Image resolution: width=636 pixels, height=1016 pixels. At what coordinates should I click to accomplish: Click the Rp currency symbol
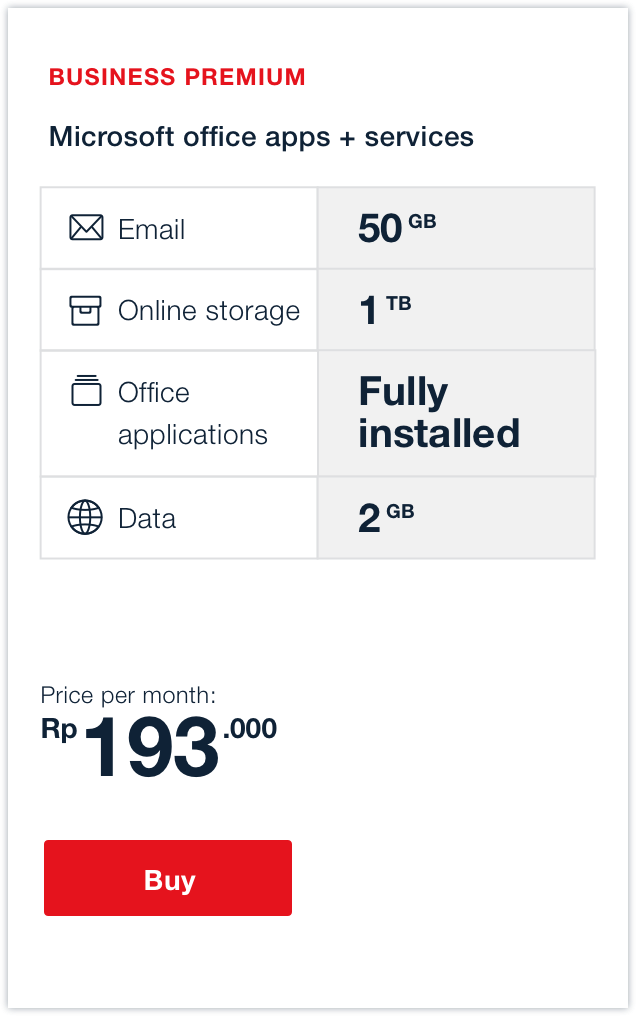click(x=59, y=730)
